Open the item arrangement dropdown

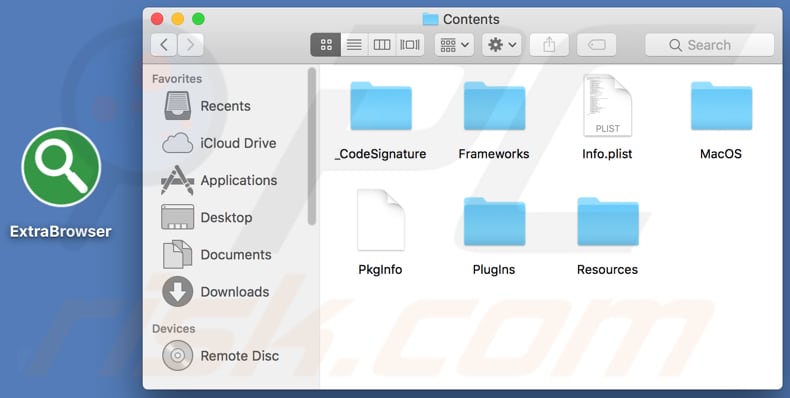(x=454, y=45)
